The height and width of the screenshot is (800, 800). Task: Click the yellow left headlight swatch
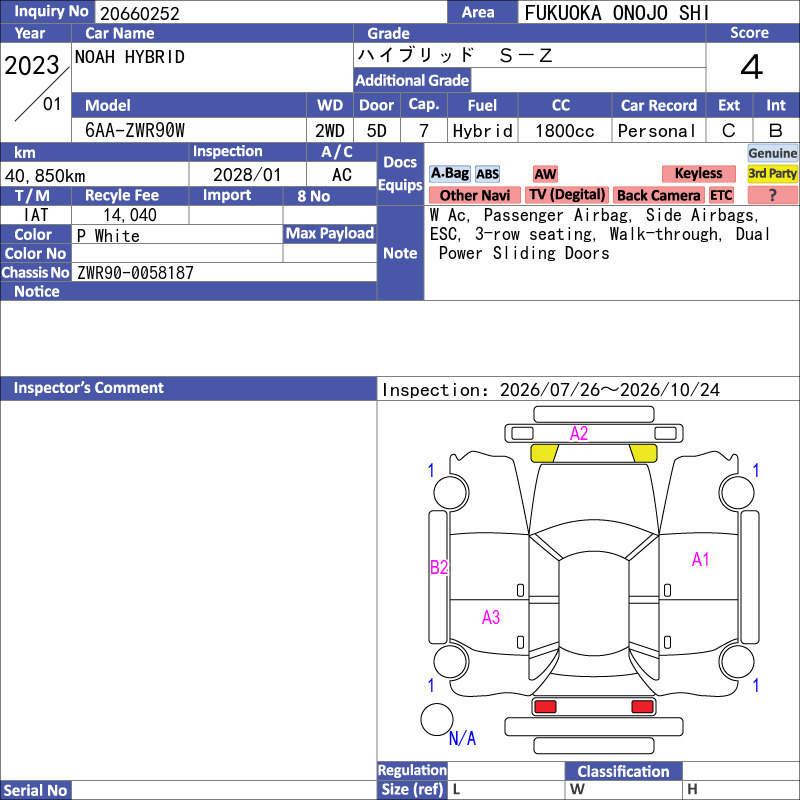[544, 453]
